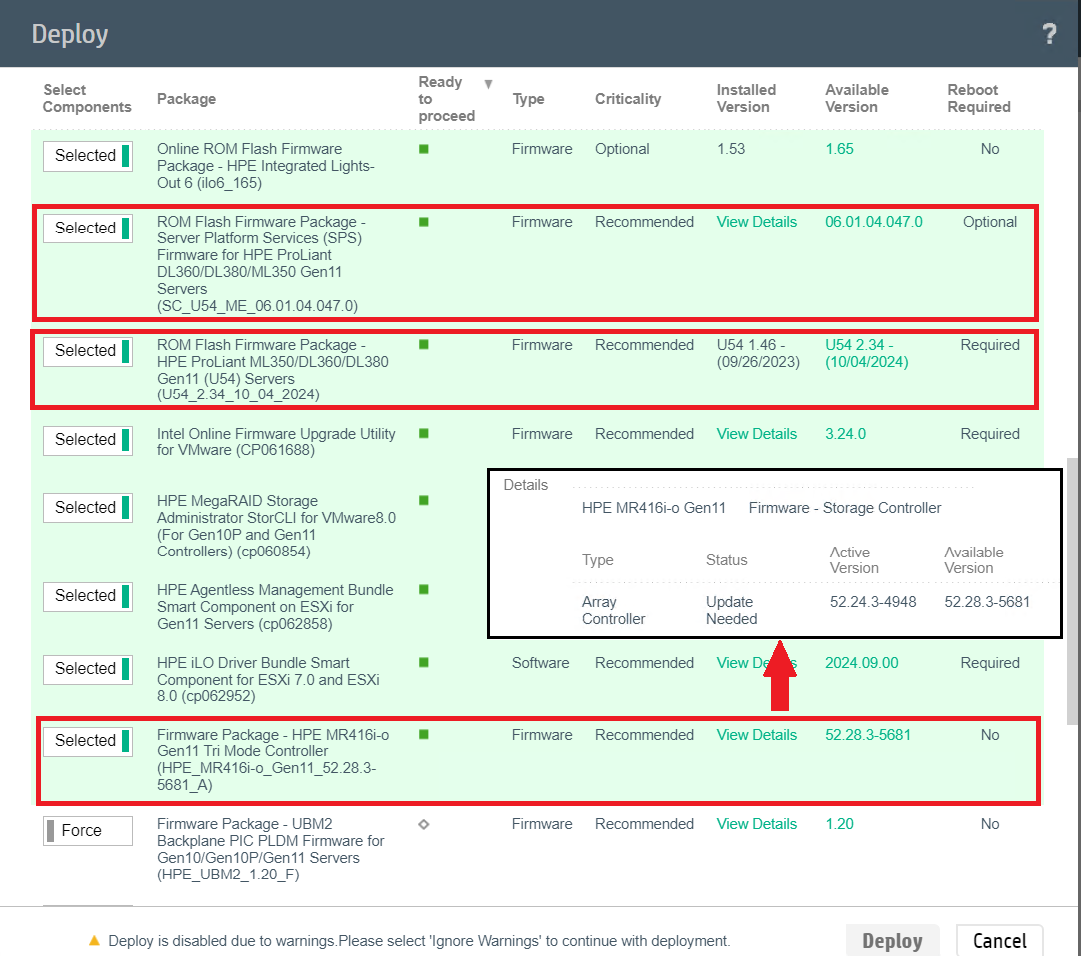Open View Details for Intel Firmware Upgrade Utility

click(757, 434)
